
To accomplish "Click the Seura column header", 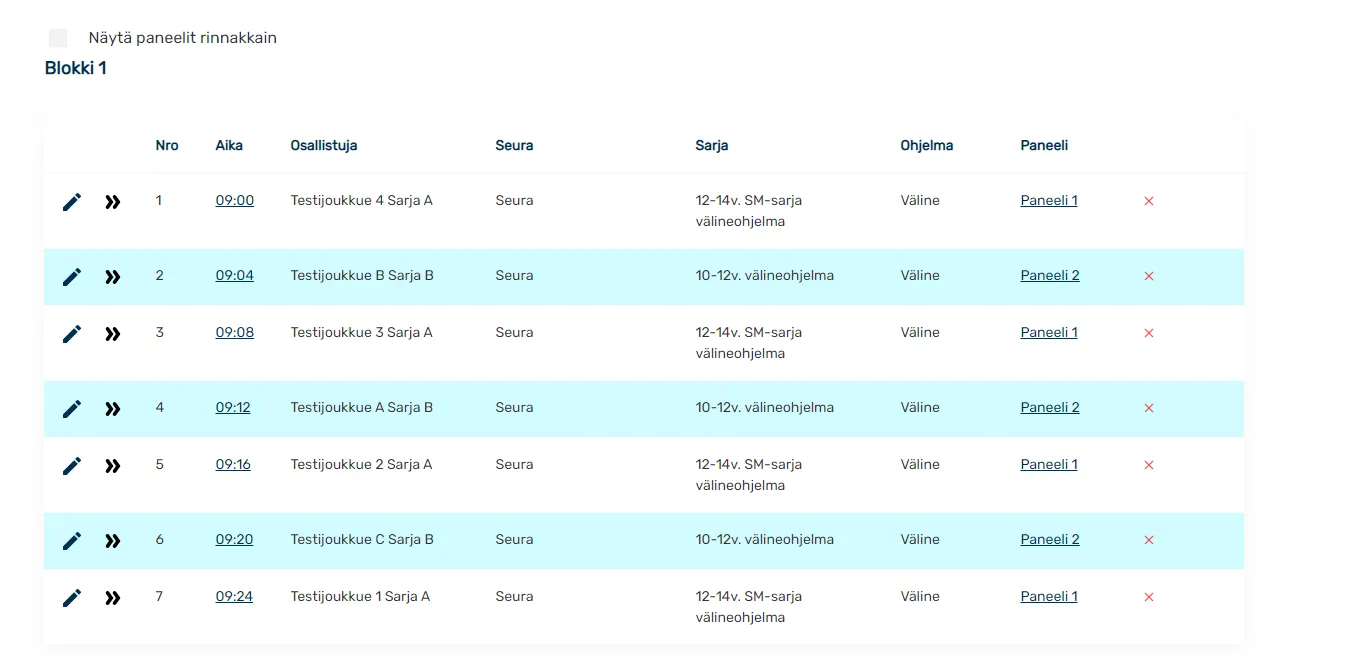I will 514,145.
